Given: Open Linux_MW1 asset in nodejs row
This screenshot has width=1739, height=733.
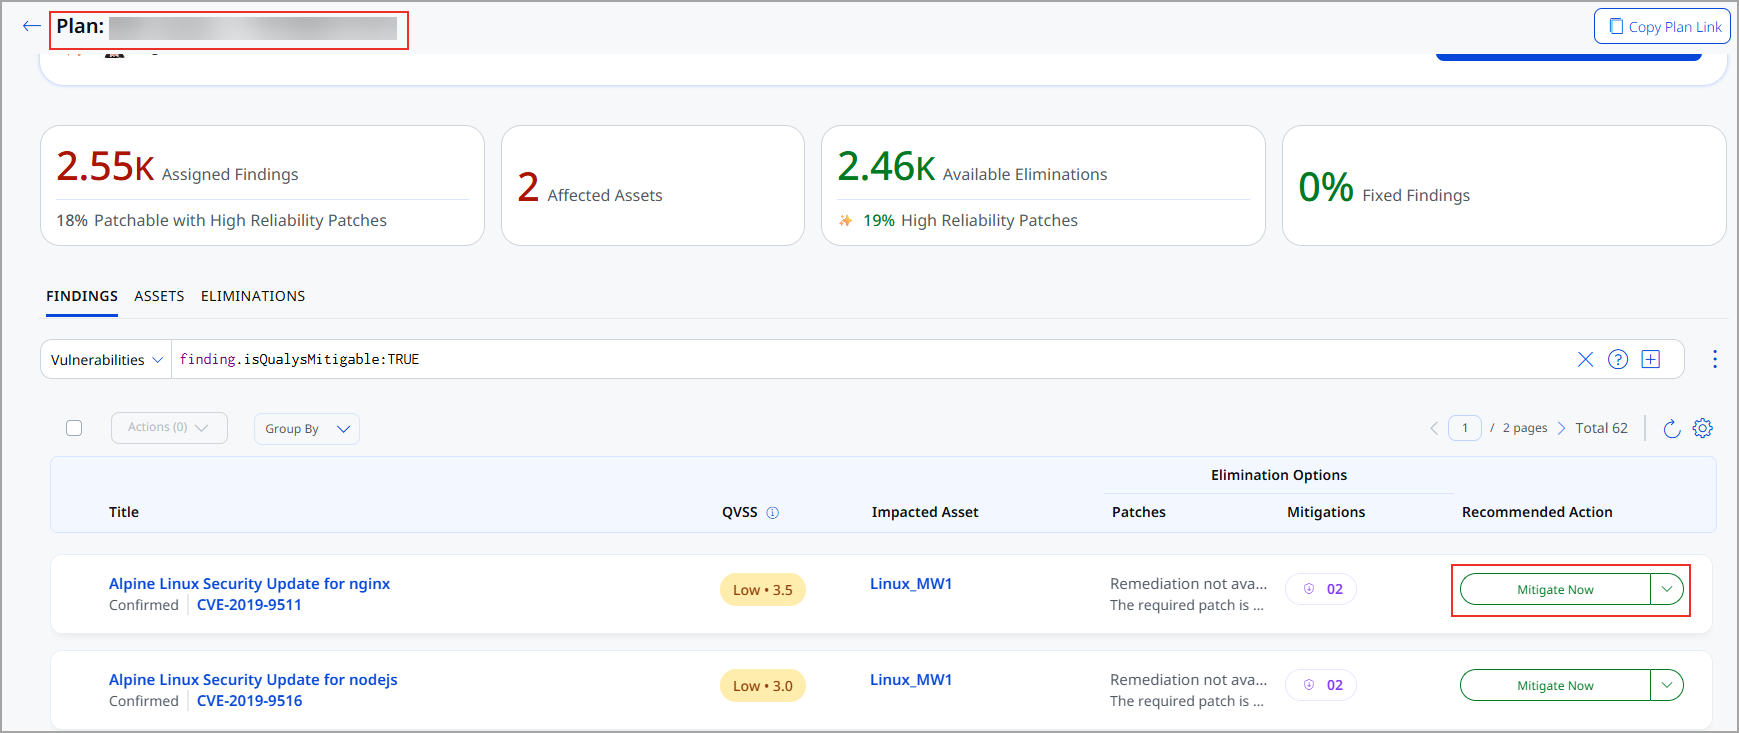Looking at the screenshot, I should 911,680.
